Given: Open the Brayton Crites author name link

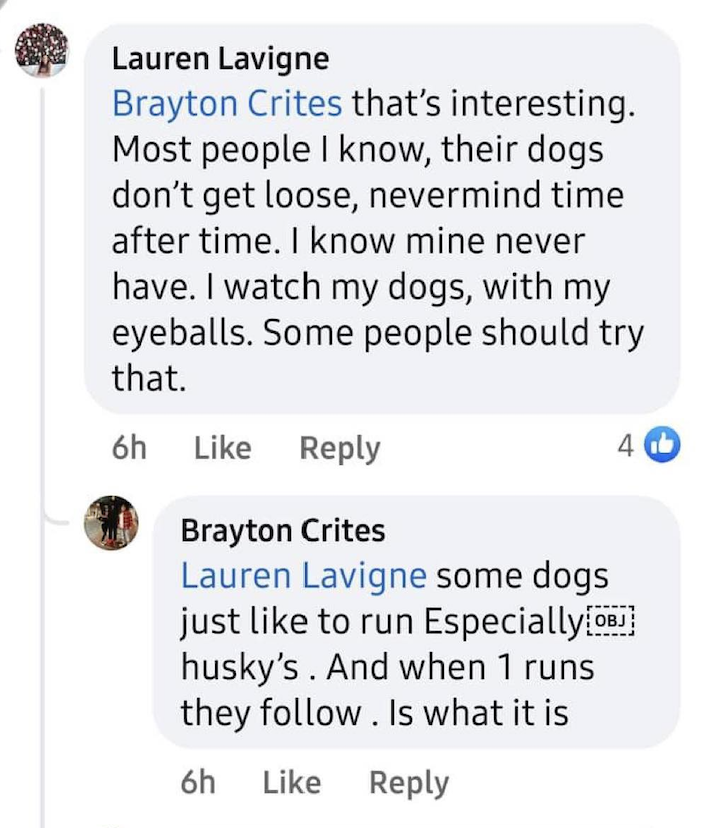Looking at the screenshot, I should pos(282,531).
